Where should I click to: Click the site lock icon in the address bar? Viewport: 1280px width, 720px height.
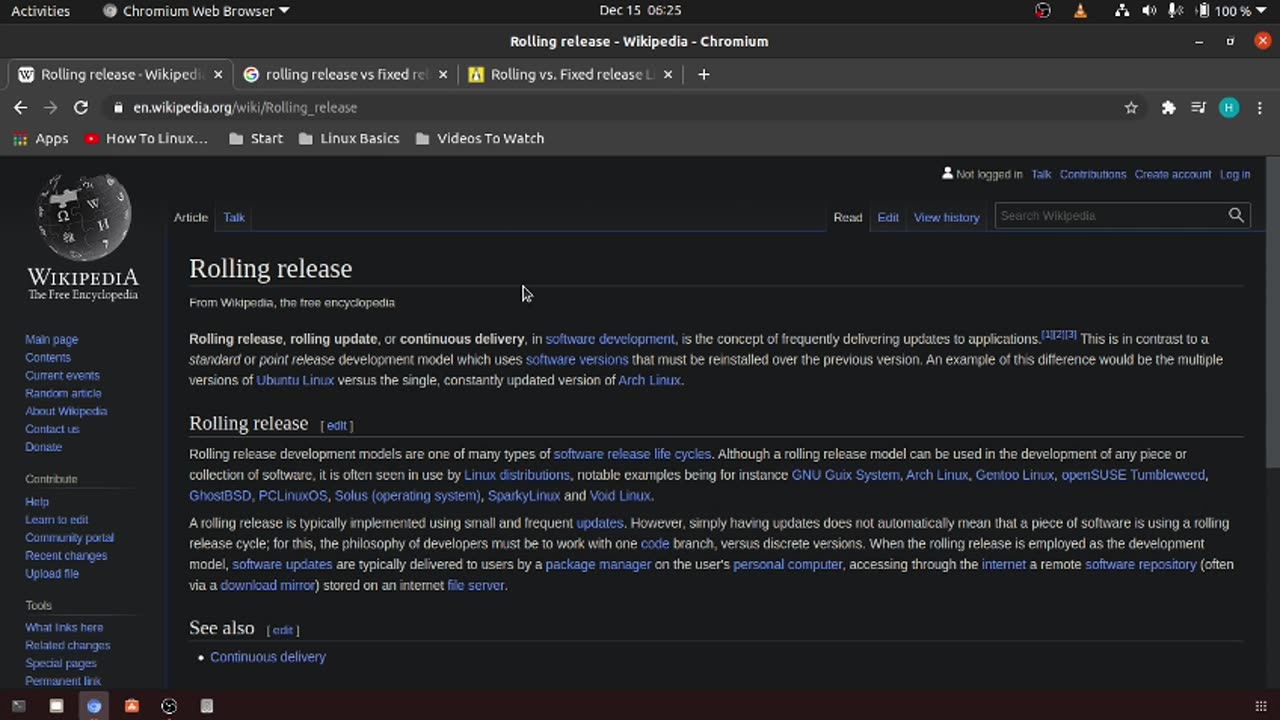coord(118,108)
